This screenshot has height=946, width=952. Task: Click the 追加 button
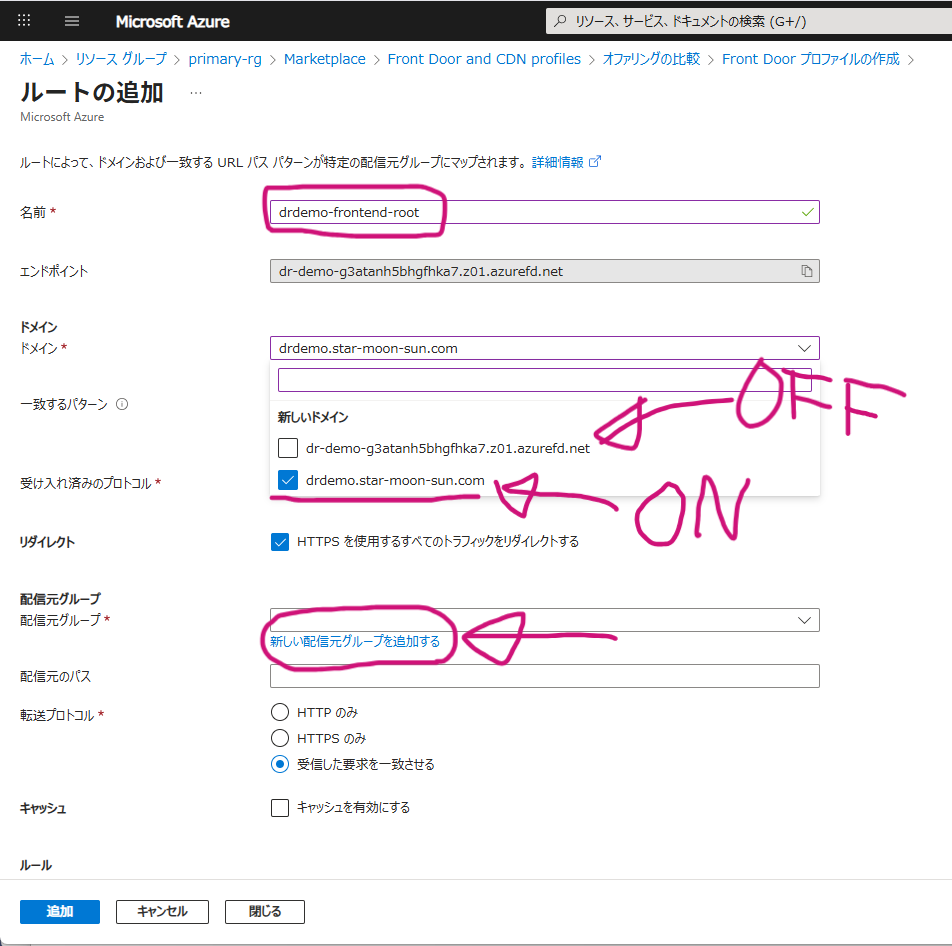pos(60,911)
